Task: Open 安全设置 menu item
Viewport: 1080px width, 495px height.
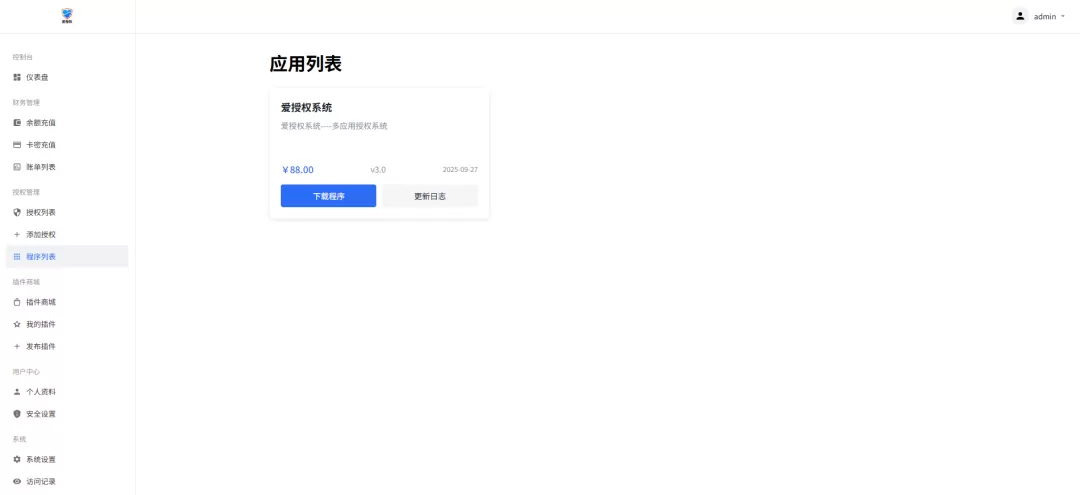Action: pos(41,414)
